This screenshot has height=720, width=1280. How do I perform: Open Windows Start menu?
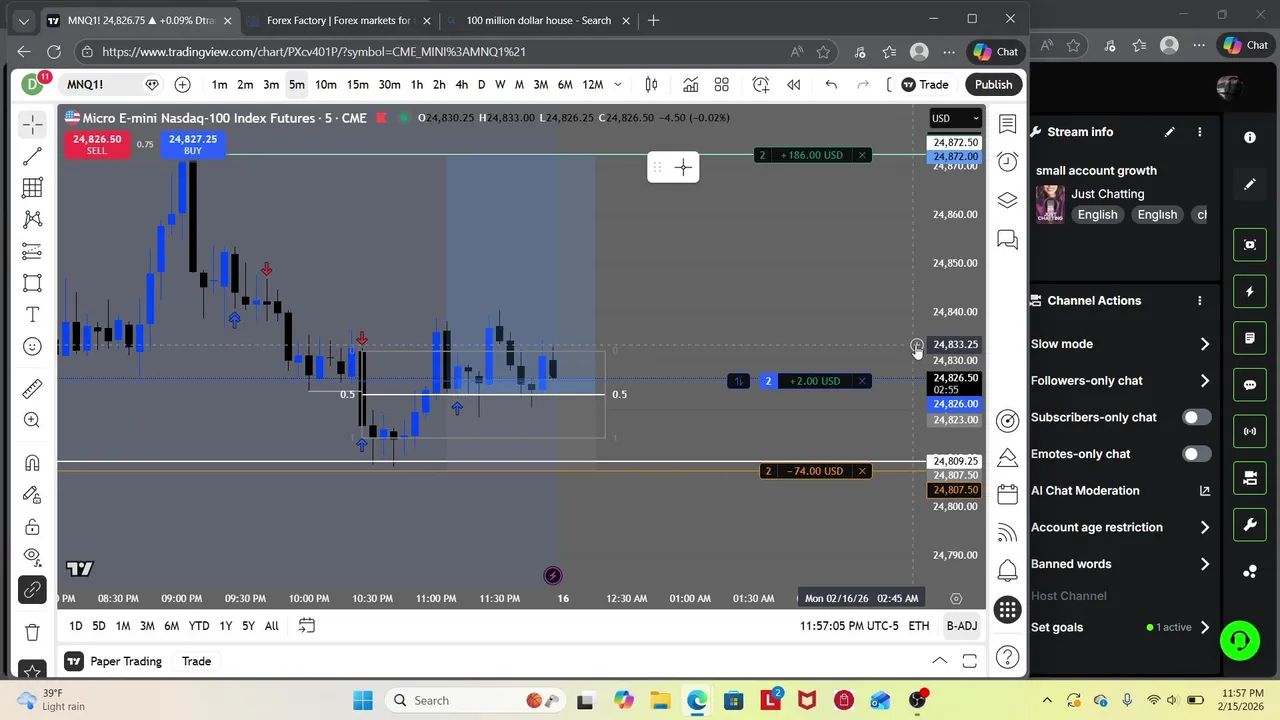pos(363,701)
